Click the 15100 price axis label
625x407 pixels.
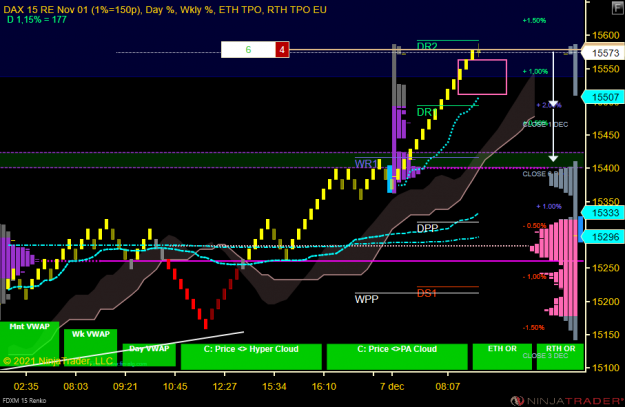[606, 368]
